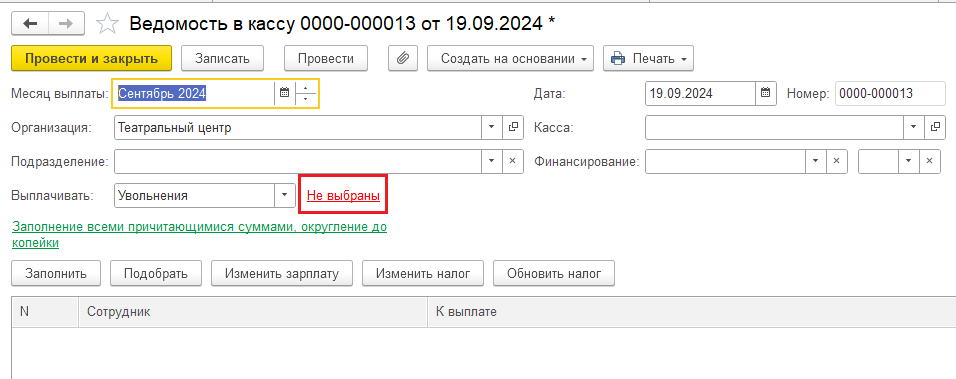Focus the Выплачивать field showing Увольнения
This screenshot has width=956, height=379.
(194, 196)
